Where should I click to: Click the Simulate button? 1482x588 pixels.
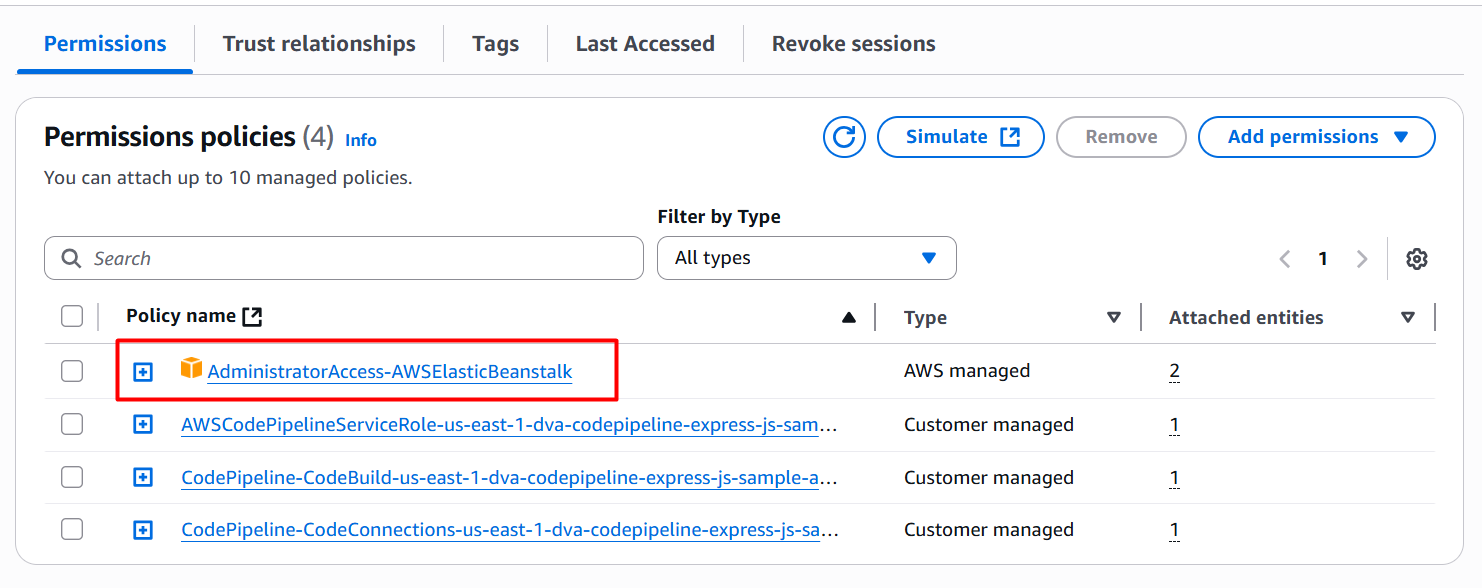(960, 137)
